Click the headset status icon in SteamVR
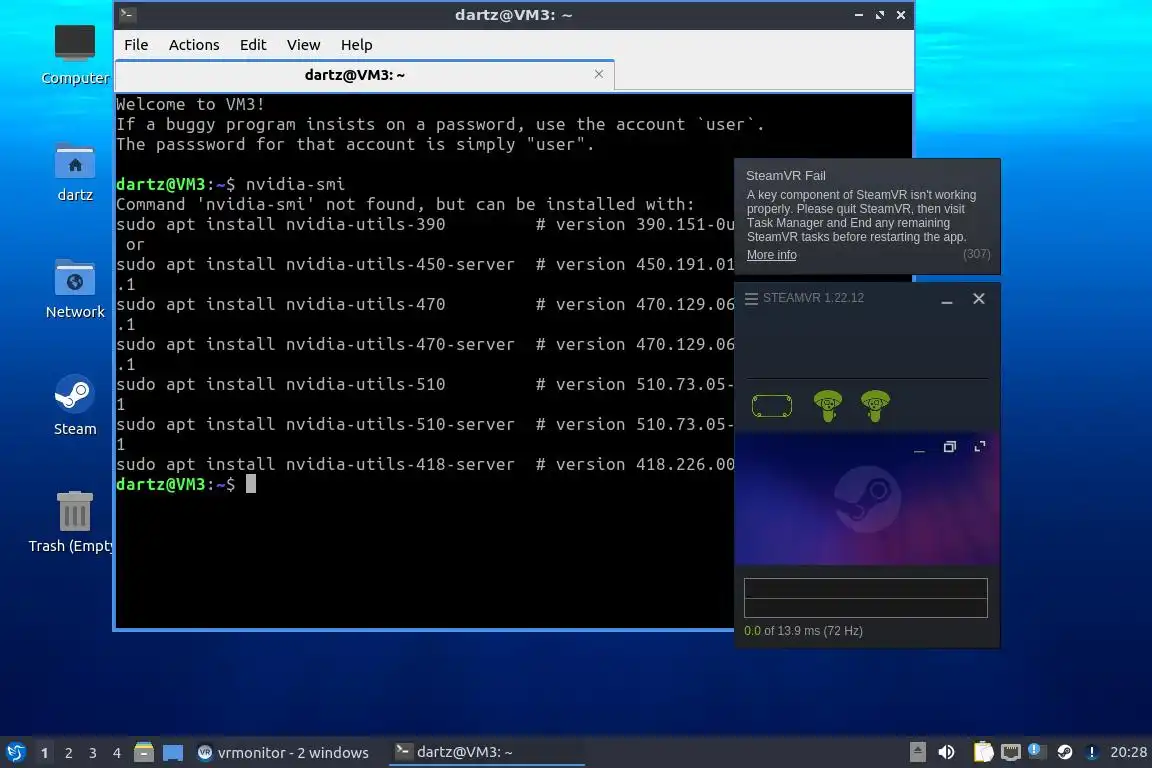 (x=771, y=406)
